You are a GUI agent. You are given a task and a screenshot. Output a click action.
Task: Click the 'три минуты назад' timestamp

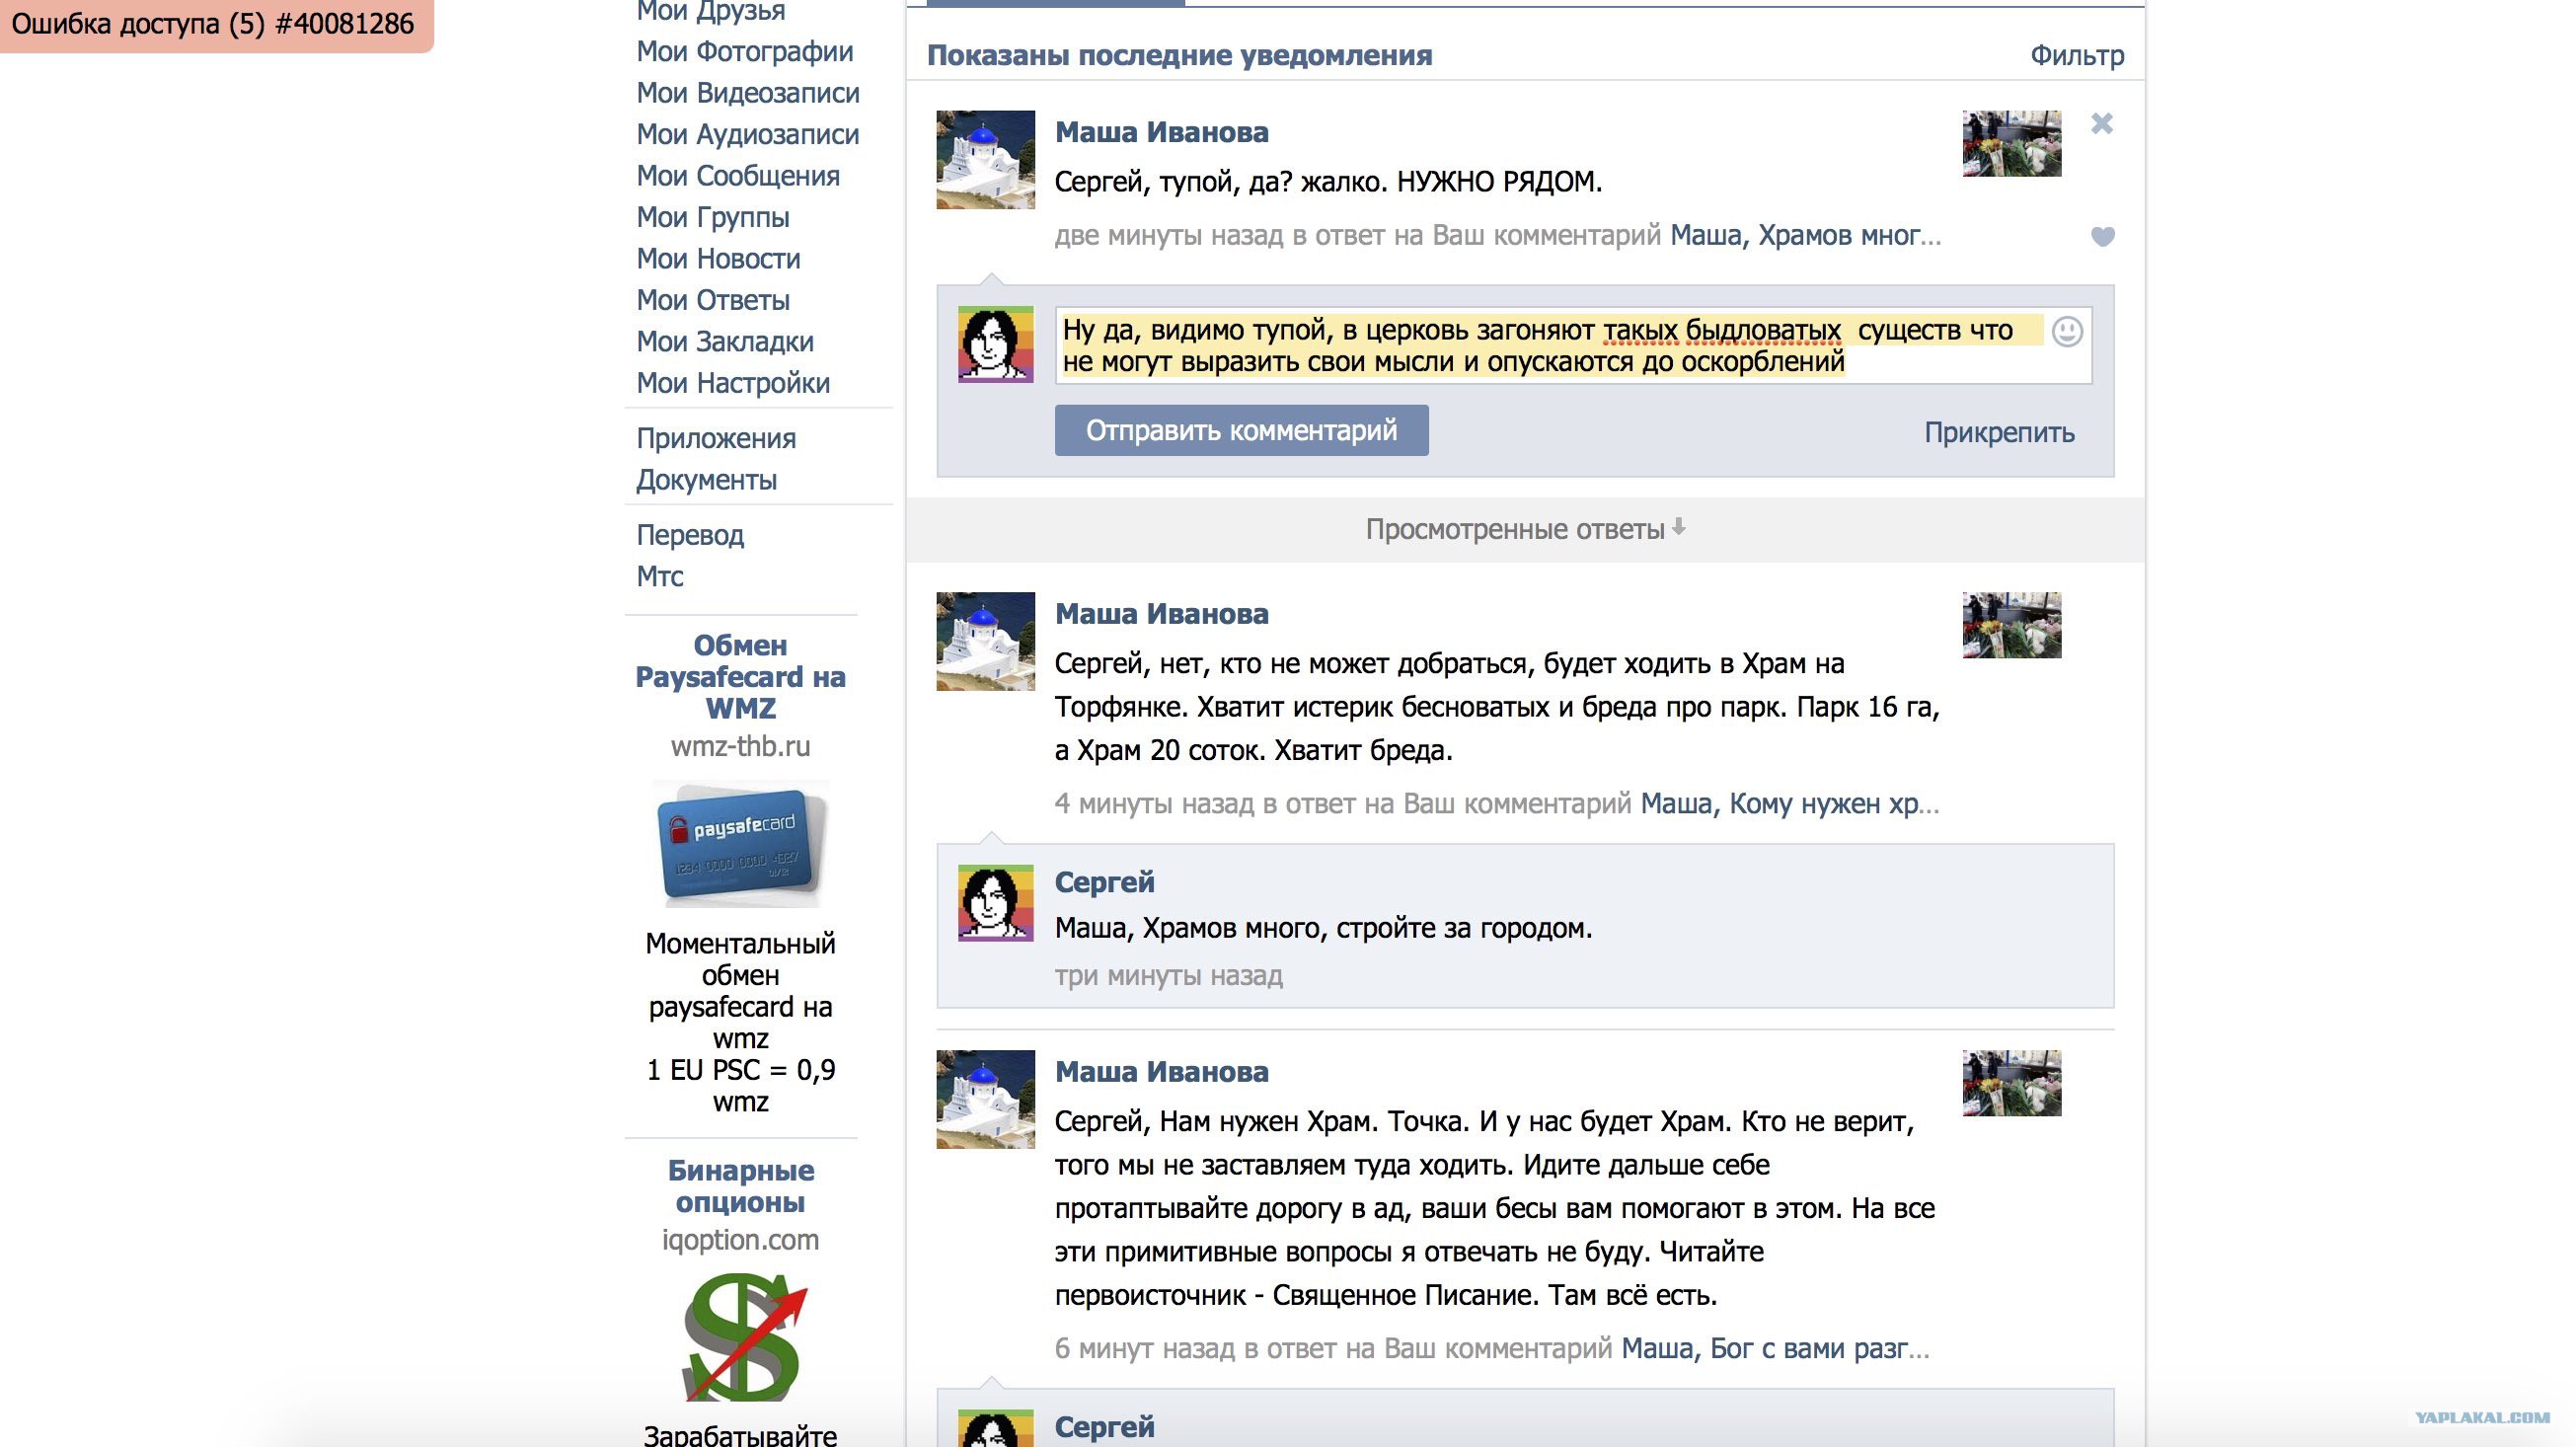1168,976
